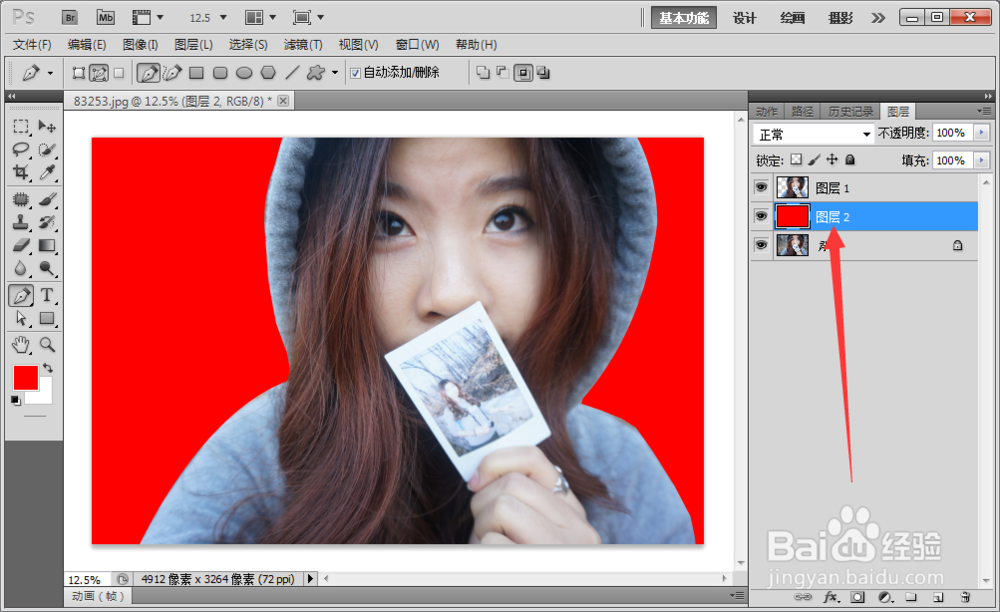Image resolution: width=1000 pixels, height=612 pixels.
Task: Click the link layers chain icon
Action: pos(802,597)
